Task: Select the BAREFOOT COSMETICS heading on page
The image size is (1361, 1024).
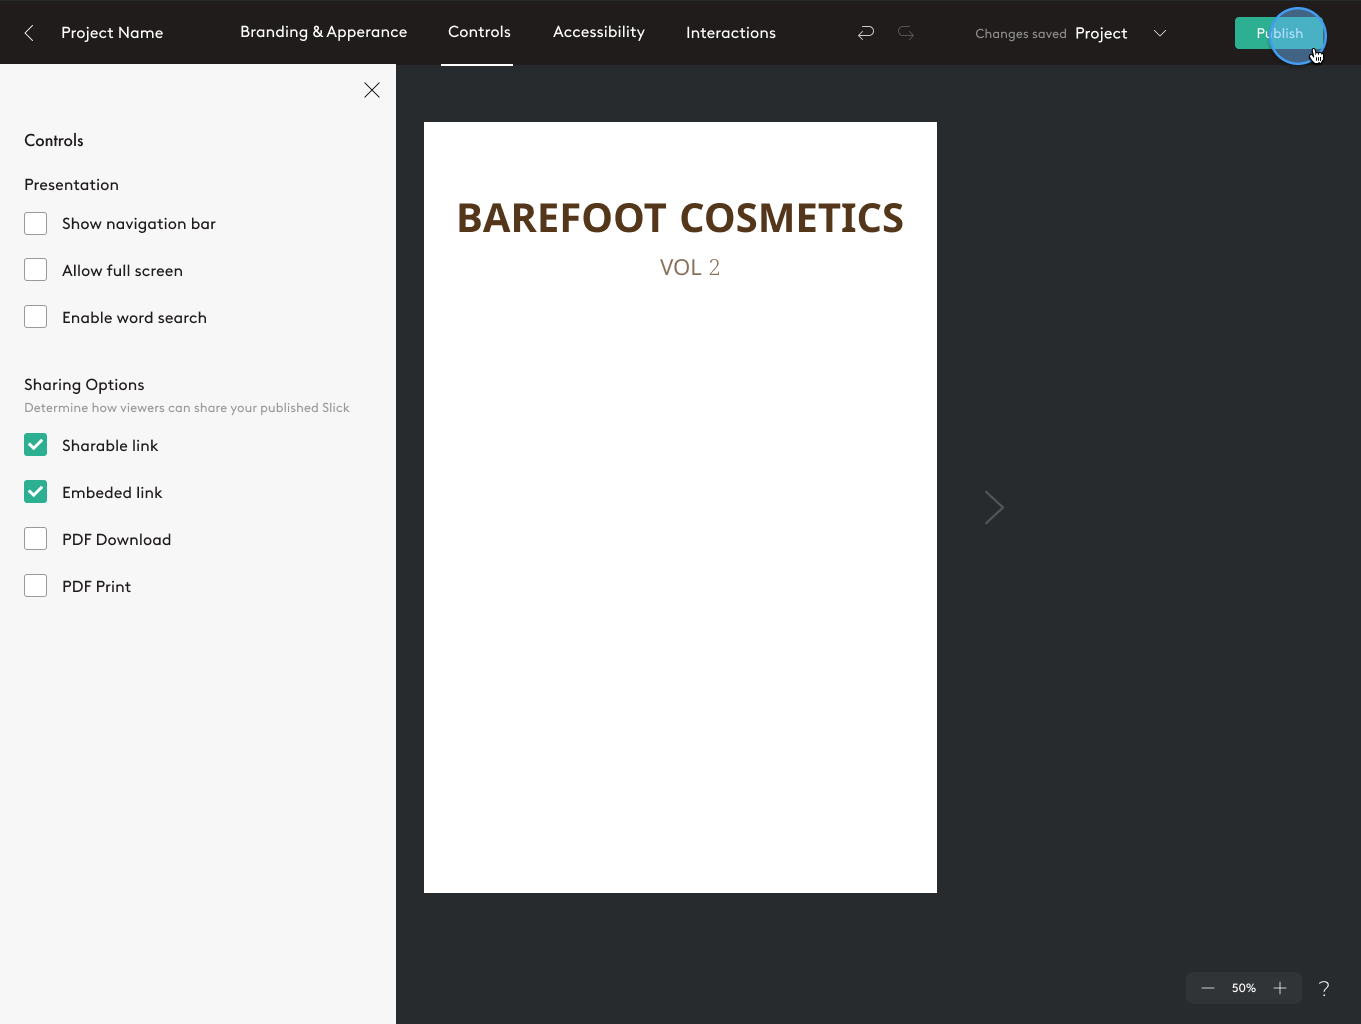Action: [680, 218]
